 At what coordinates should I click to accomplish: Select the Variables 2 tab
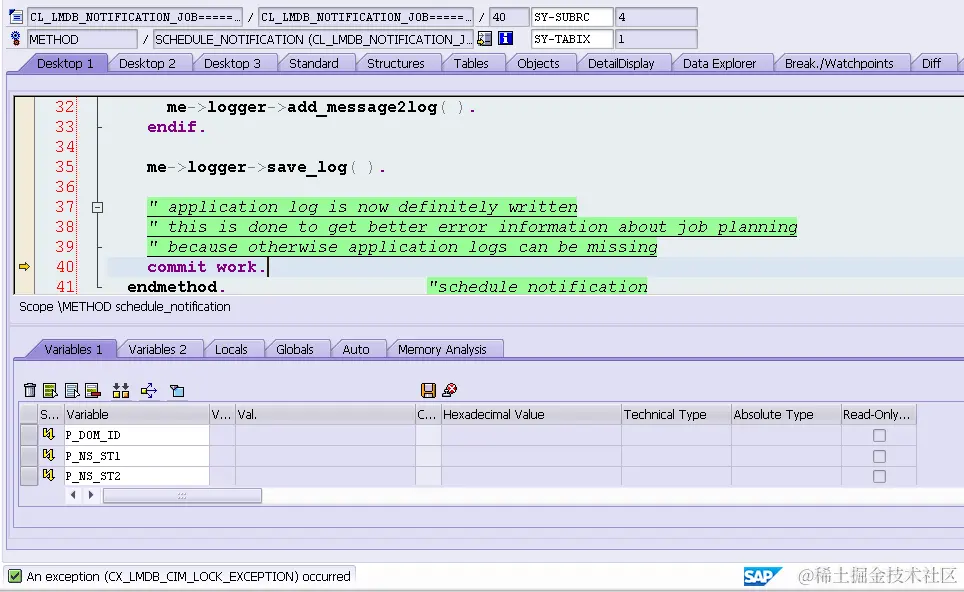pyautogui.click(x=157, y=349)
